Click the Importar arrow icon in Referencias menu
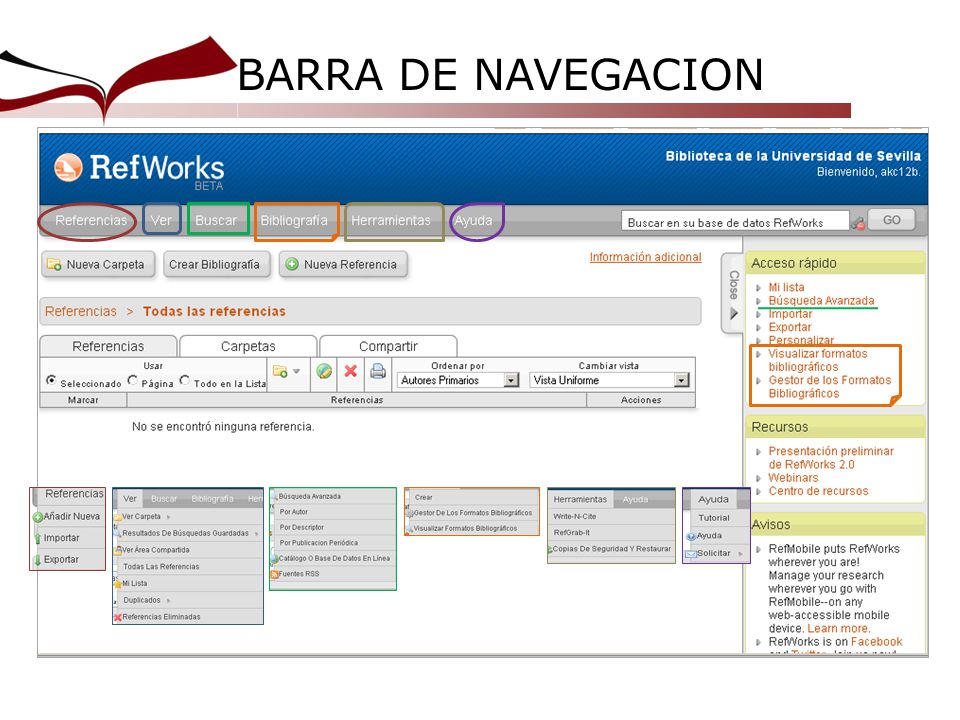The width and height of the screenshot is (960, 720). pyautogui.click(x=37, y=538)
